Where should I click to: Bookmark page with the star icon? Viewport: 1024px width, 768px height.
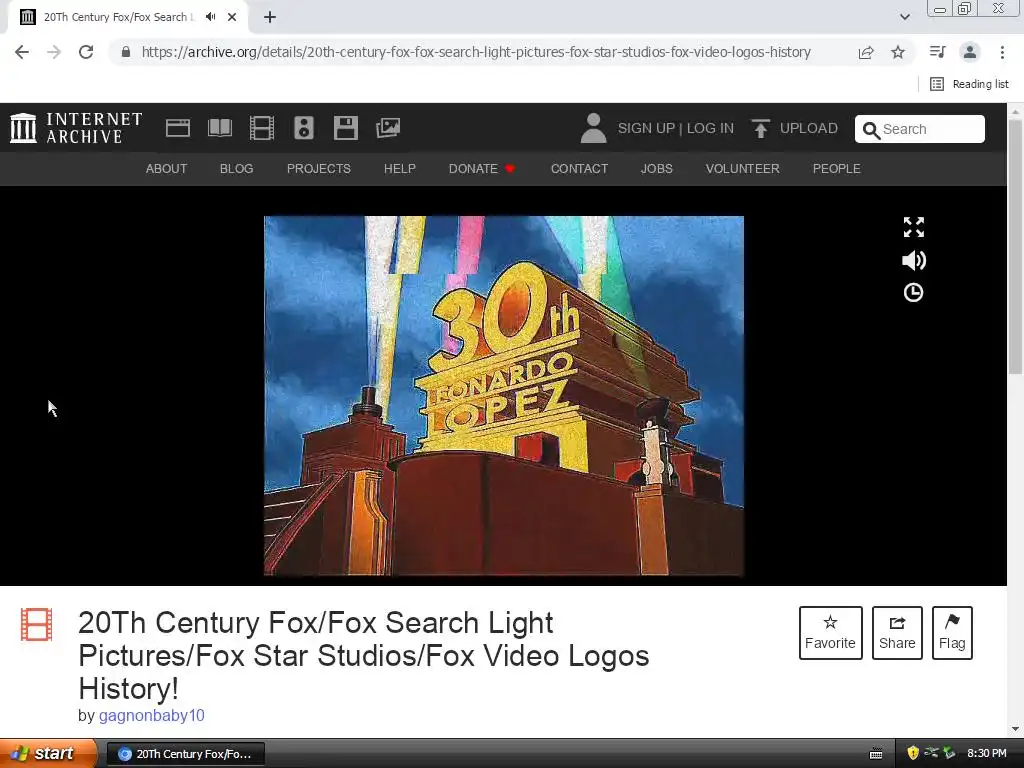coord(898,52)
